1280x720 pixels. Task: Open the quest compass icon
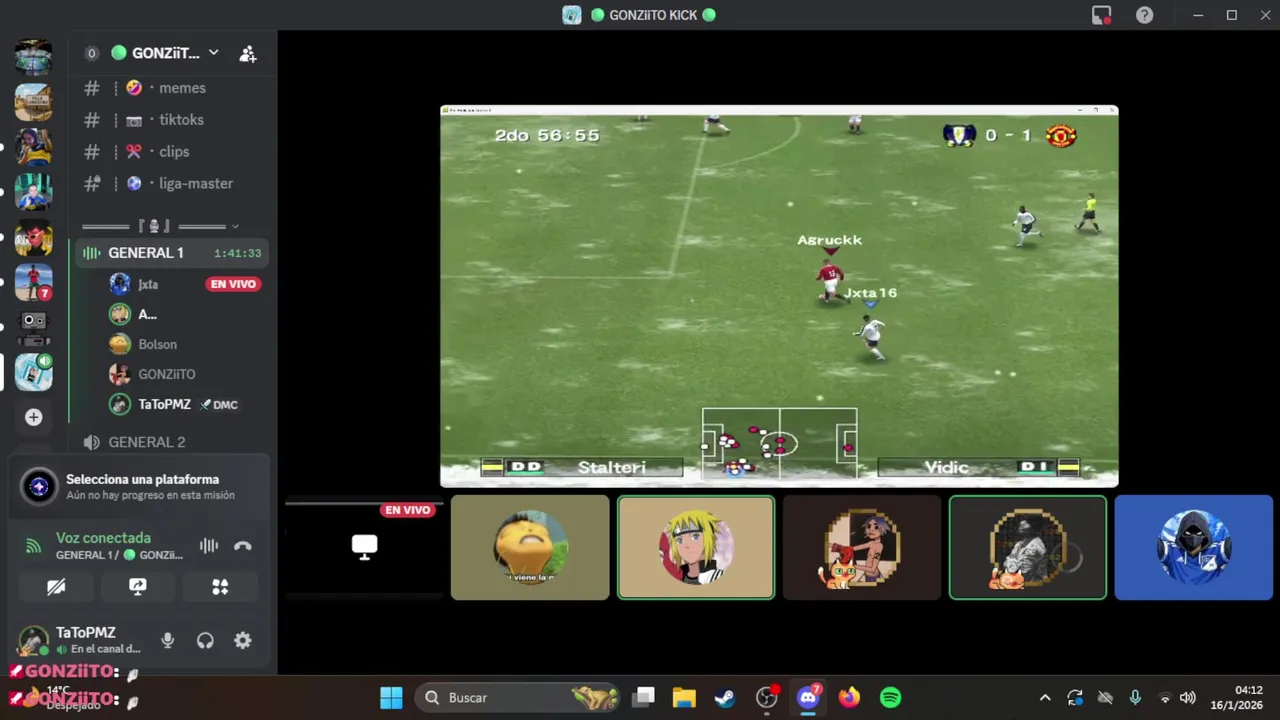click(x=39, y=487)
